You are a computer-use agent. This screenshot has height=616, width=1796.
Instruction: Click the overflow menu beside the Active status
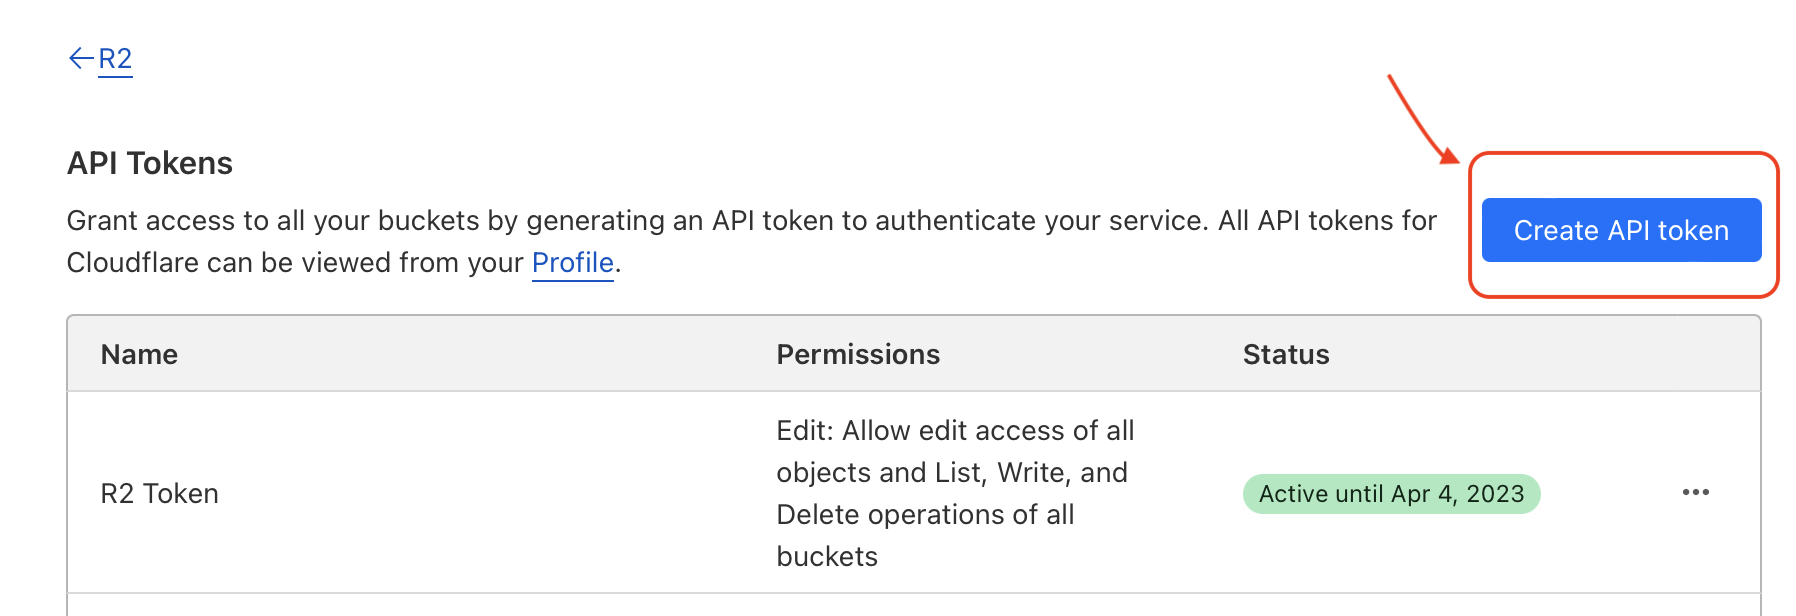coord(1697,493)
